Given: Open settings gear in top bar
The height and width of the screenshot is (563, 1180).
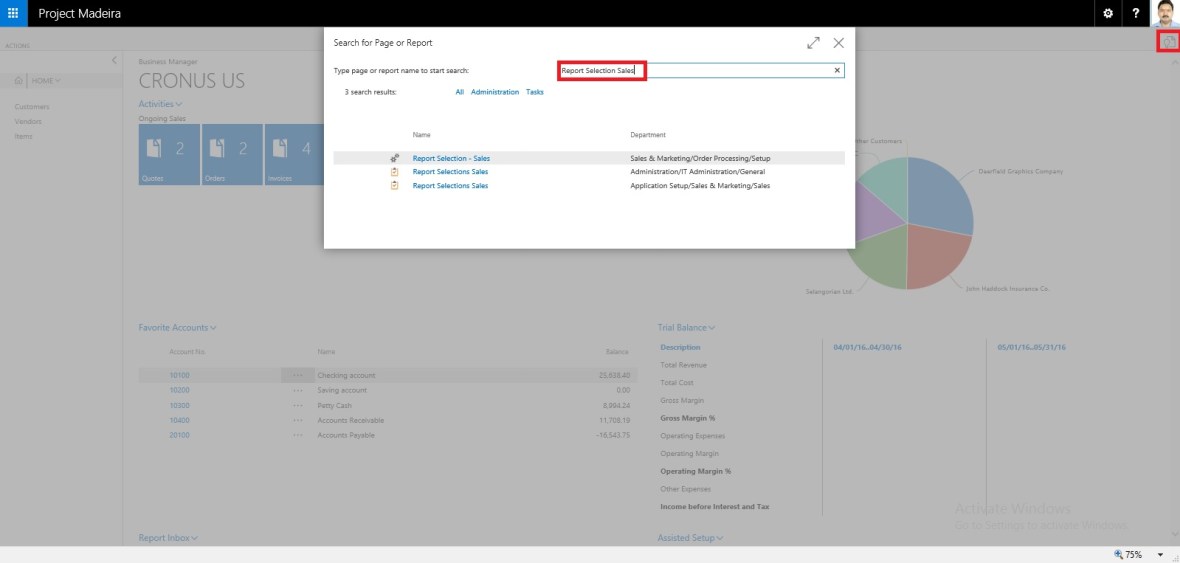Looking at the screenshot, I should coord(1107,13).
